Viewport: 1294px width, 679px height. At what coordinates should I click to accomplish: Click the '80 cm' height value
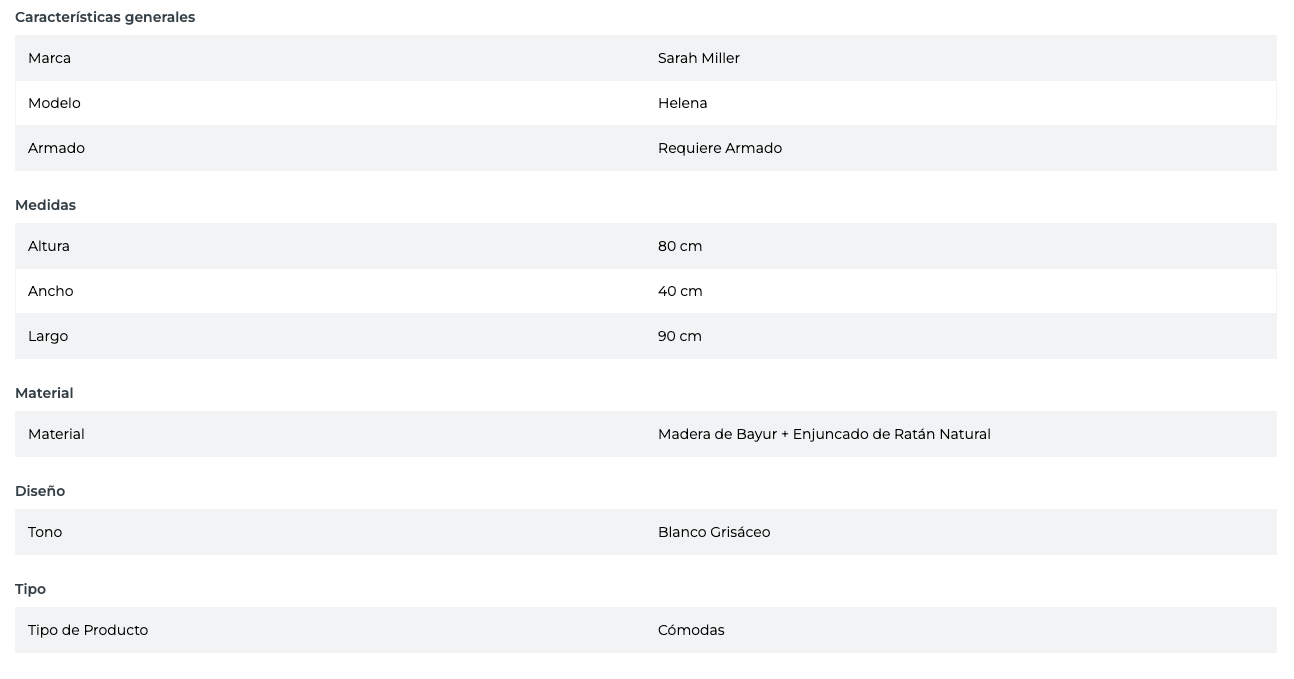point(679,246)
